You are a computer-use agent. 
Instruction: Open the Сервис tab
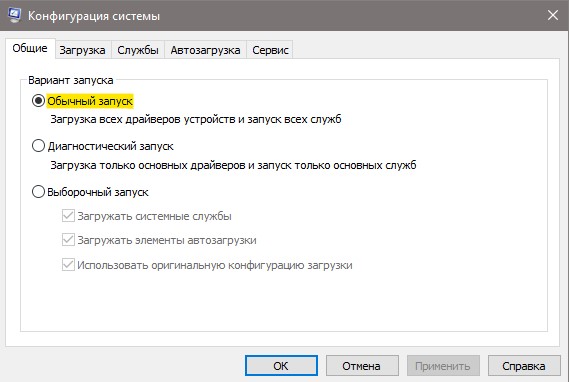tap(270, 50)
